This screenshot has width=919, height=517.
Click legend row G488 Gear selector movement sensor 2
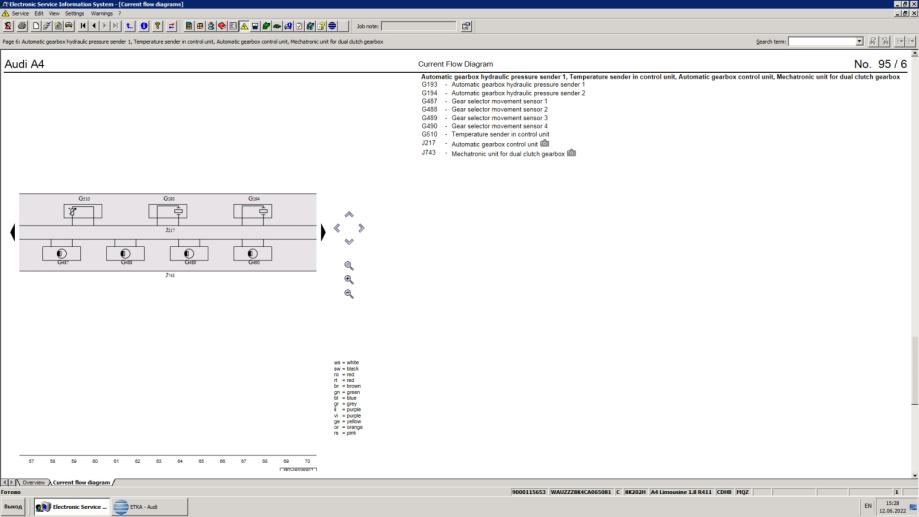click(484, 109)
